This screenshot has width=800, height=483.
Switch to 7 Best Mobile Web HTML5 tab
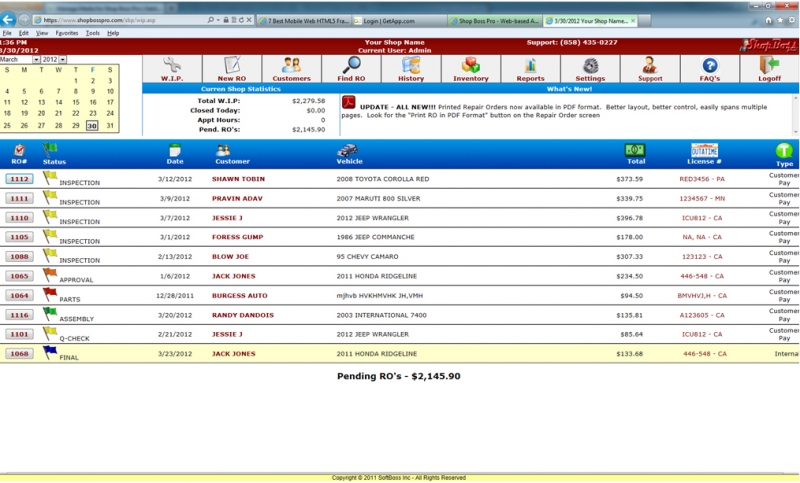click(x=304, y=21)
